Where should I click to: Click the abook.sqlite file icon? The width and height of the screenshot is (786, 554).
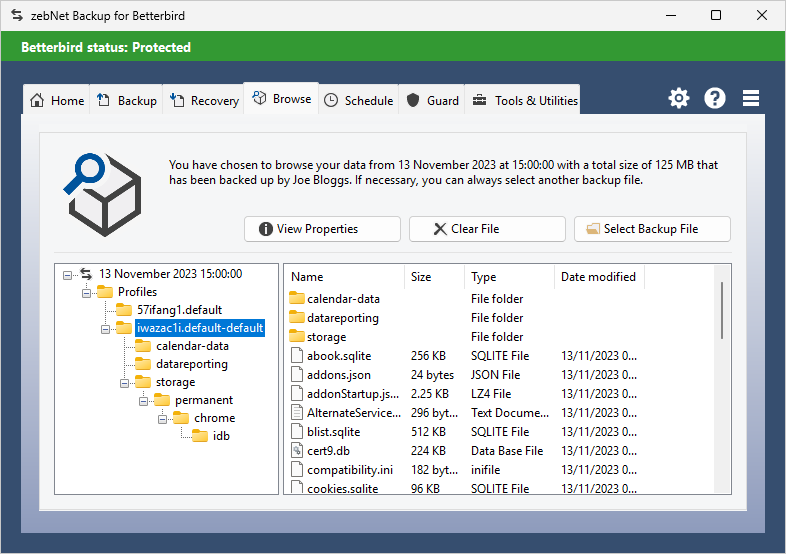(296, 356)
